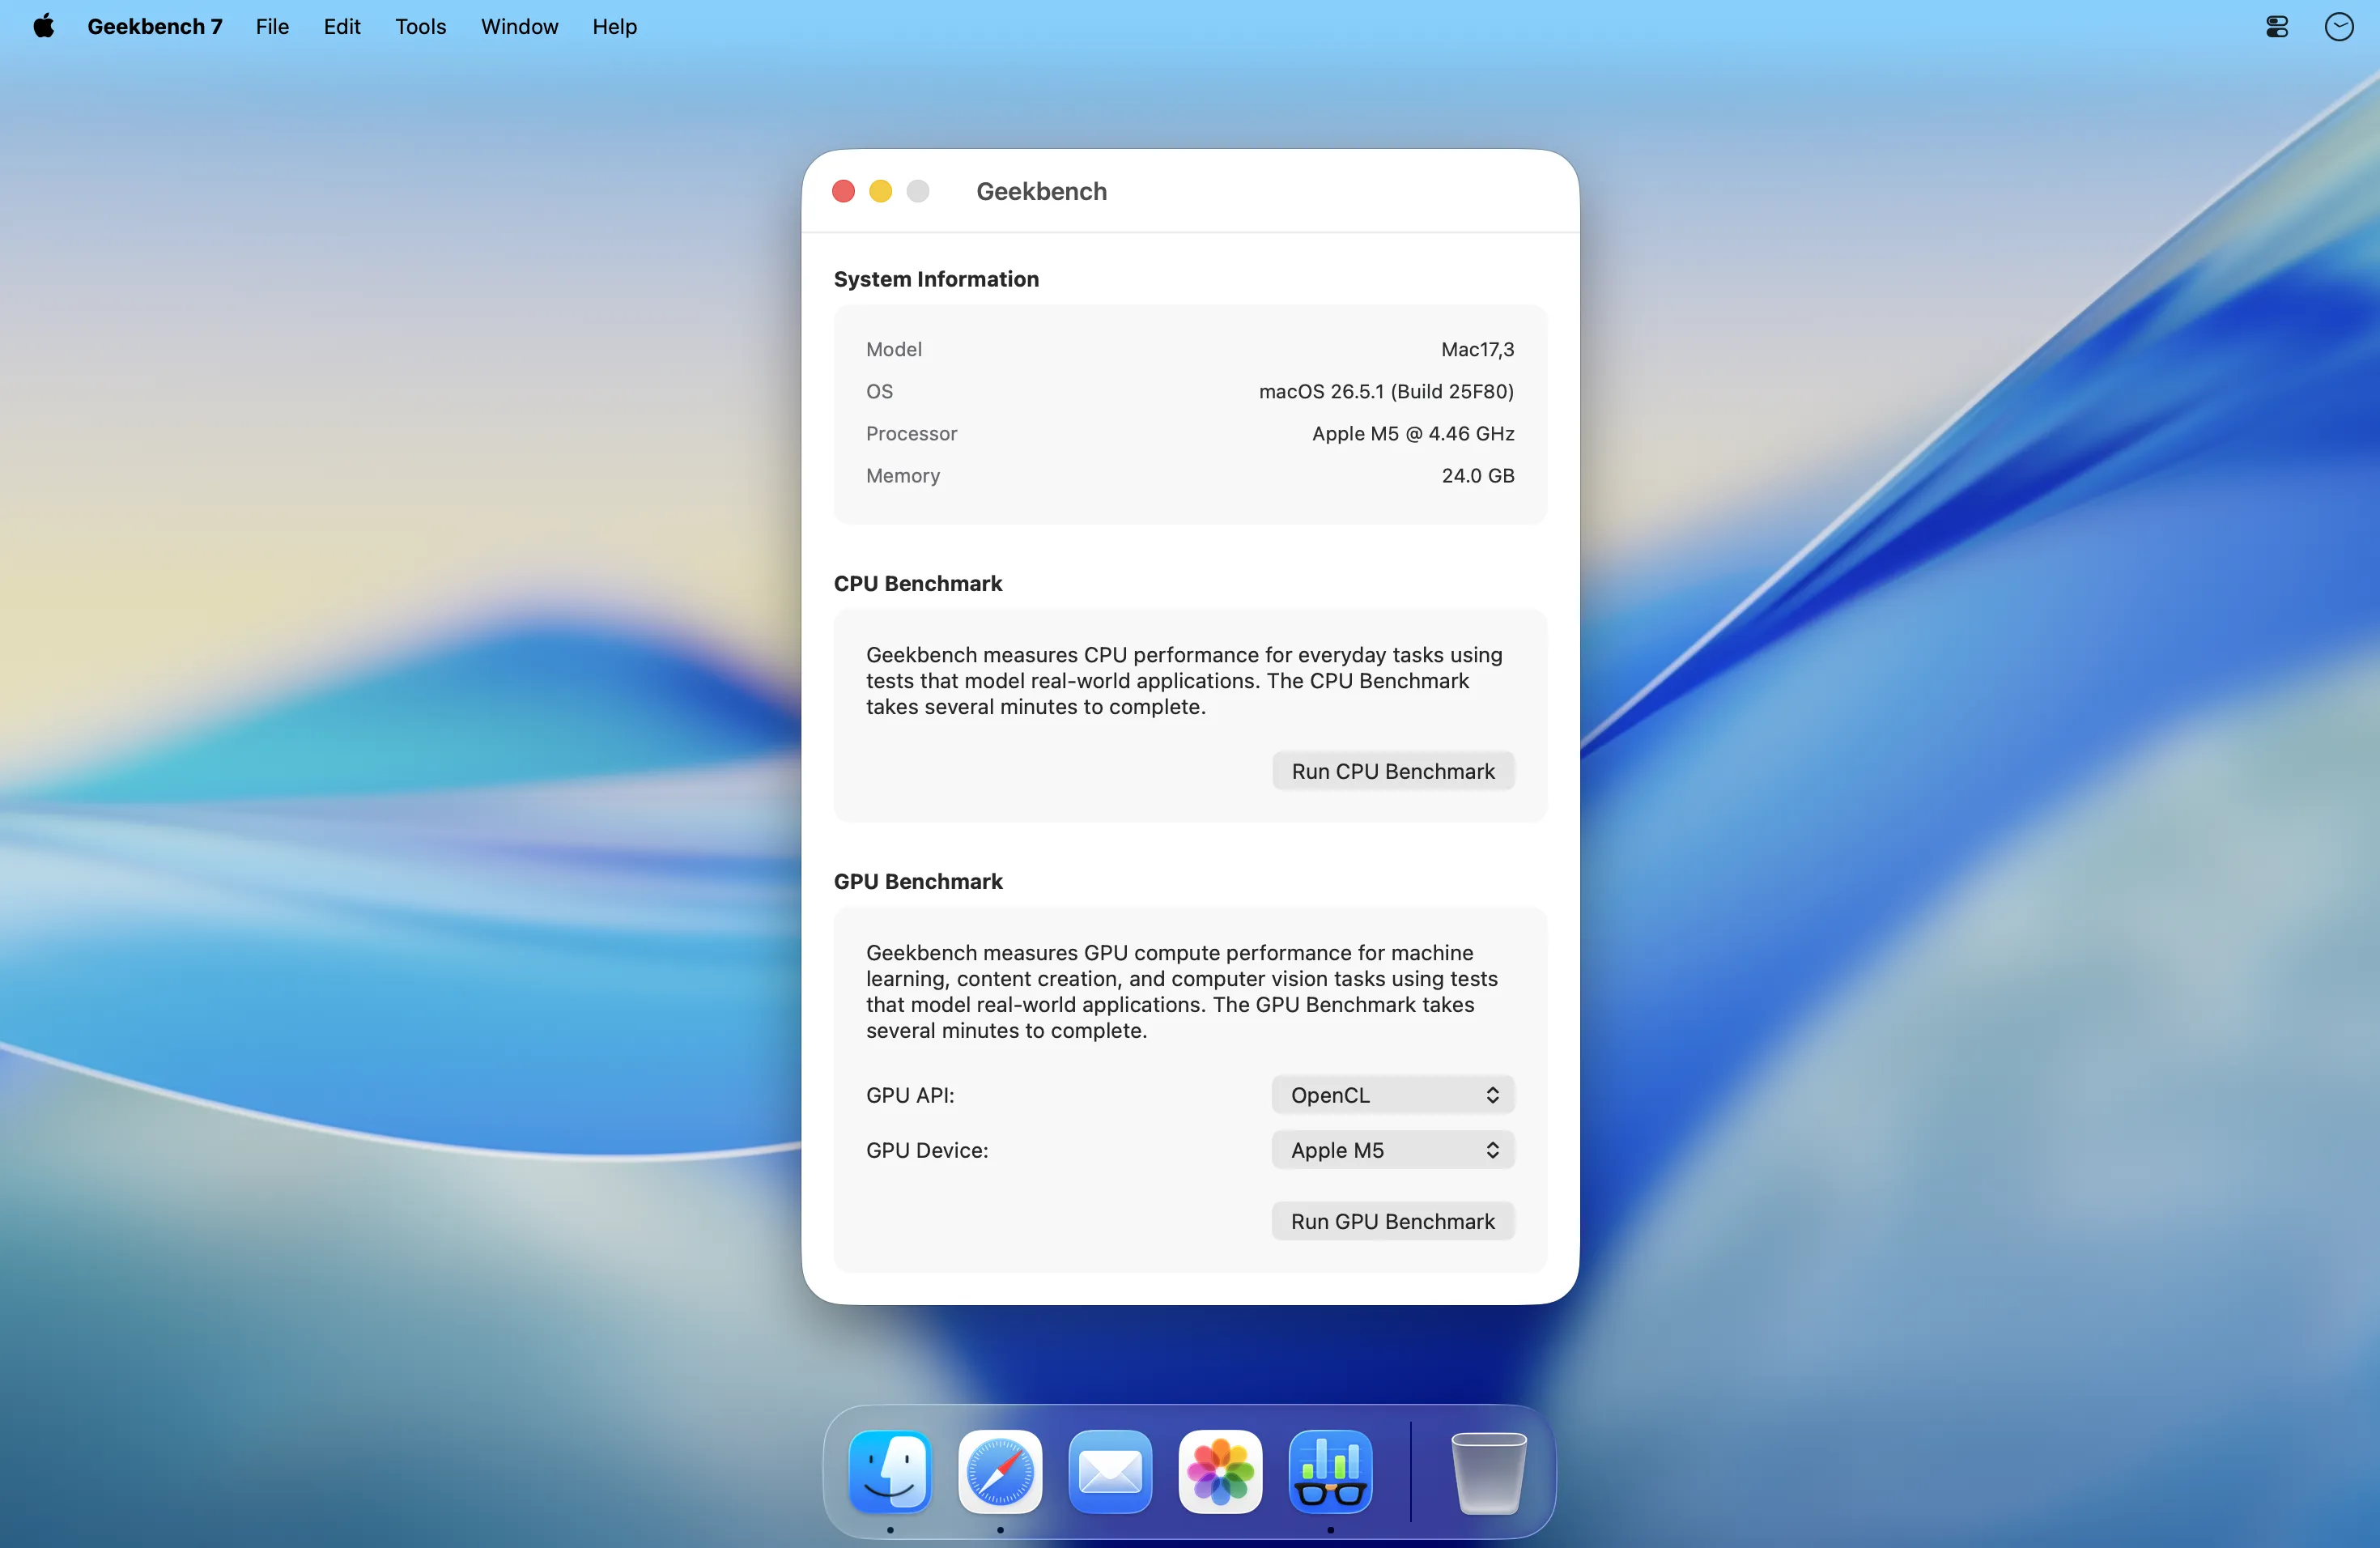Click the System Information heading
This screenshot has width=2380, height=1548.
coord(936,279)
